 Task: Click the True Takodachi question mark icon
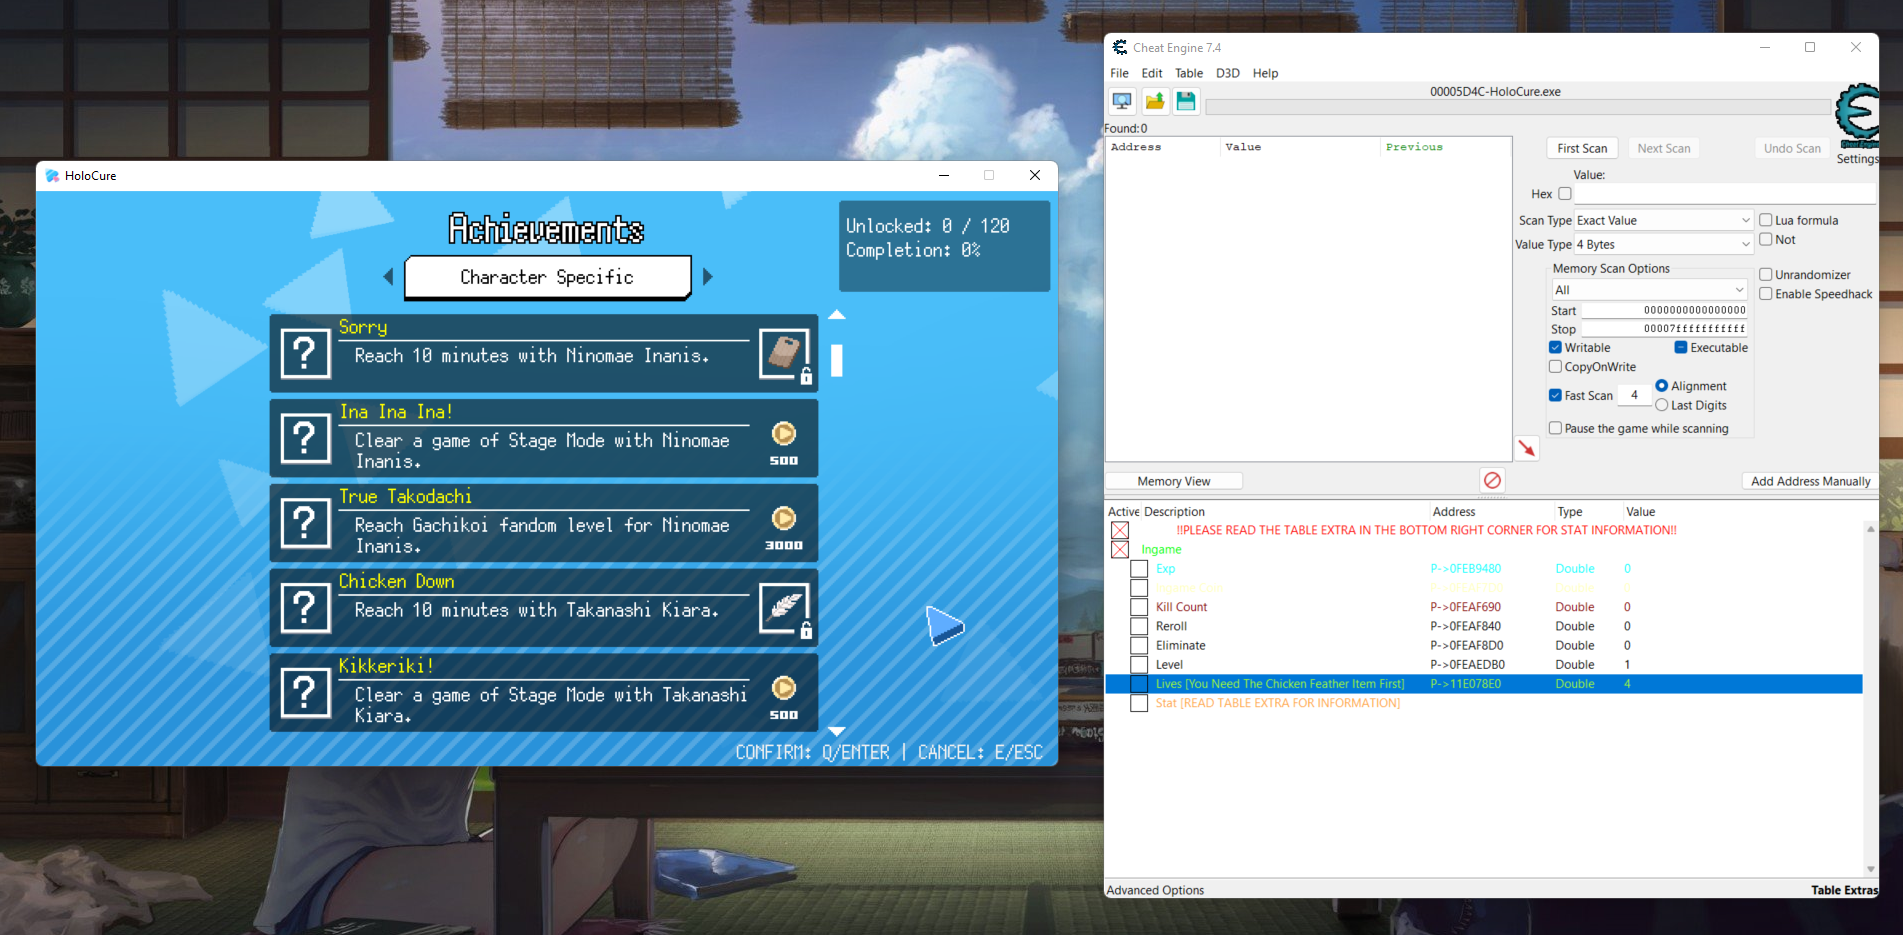(x=306, y=523)
